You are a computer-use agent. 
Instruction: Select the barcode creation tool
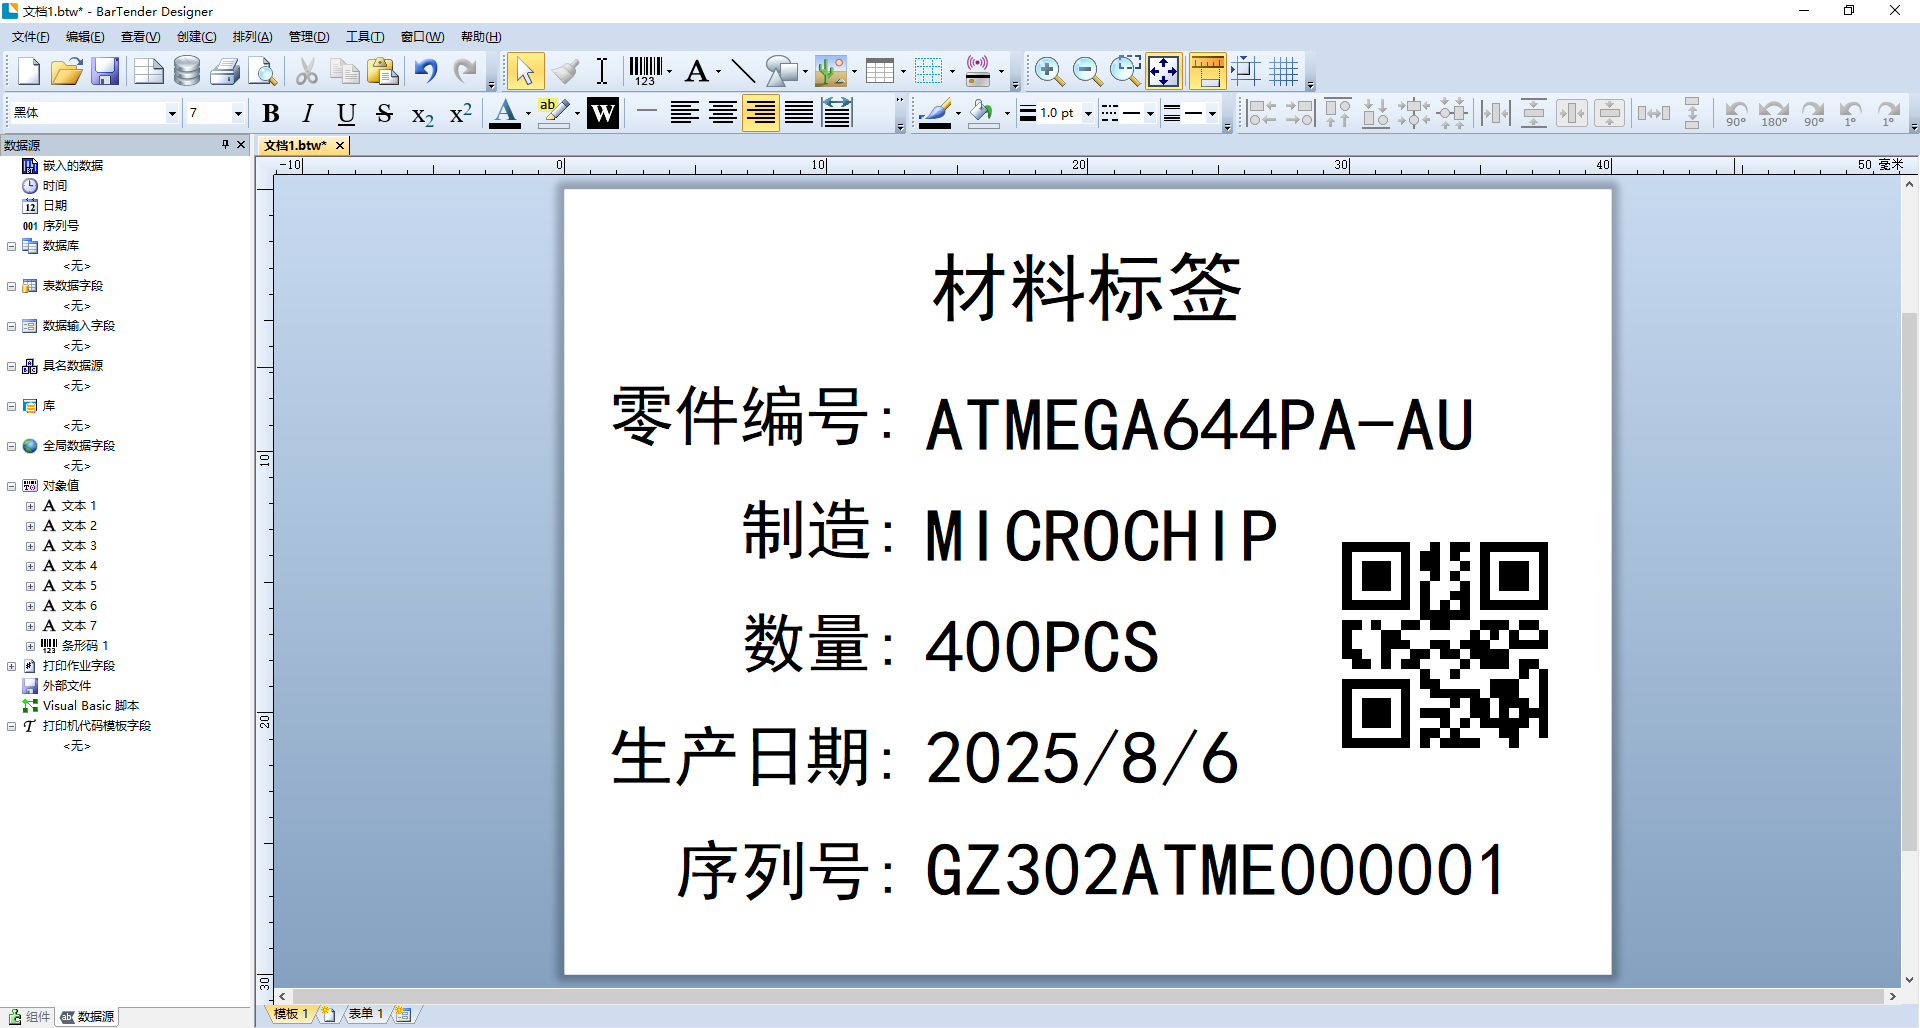point(645,71)
